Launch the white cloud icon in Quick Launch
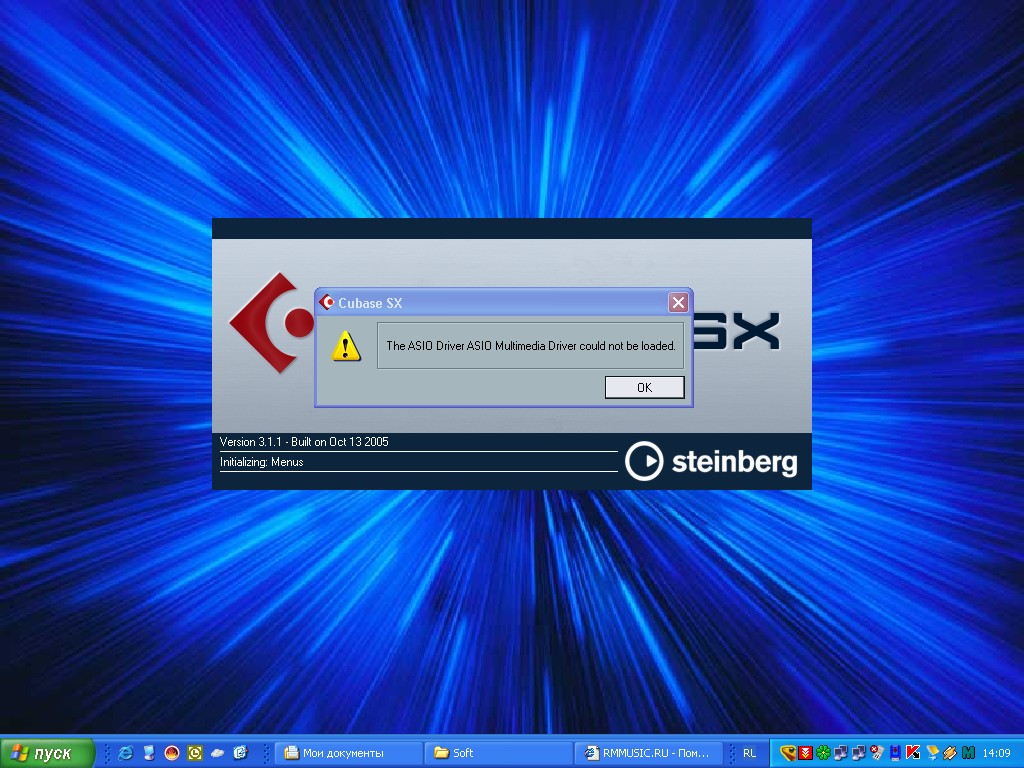Viewport: 1024px width, 768px height. point(217,753)
